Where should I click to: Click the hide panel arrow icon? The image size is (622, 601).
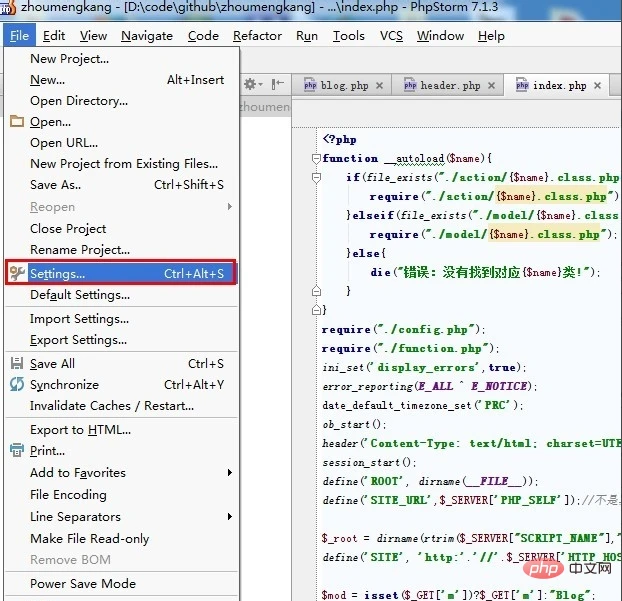277,84
